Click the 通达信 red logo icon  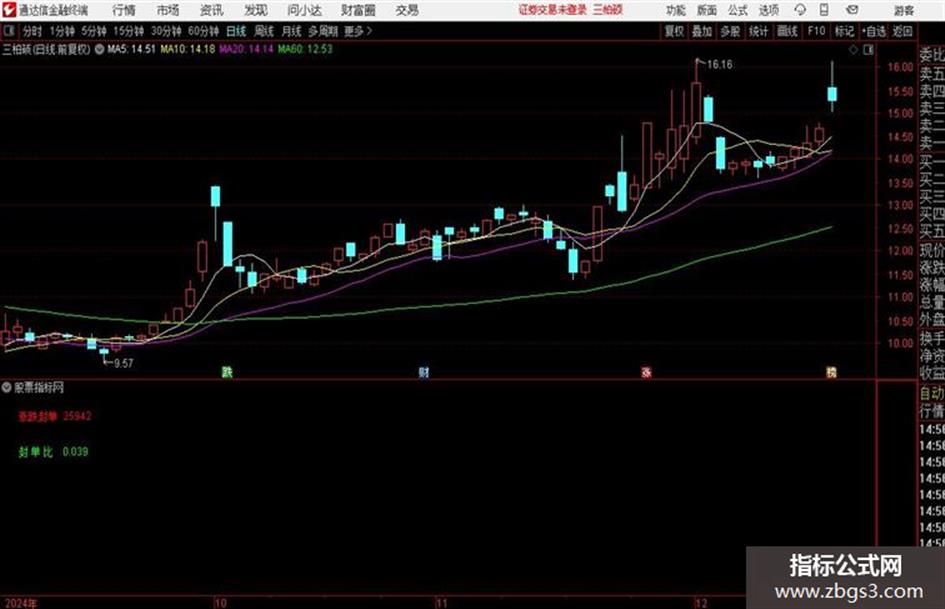[9, 10]
